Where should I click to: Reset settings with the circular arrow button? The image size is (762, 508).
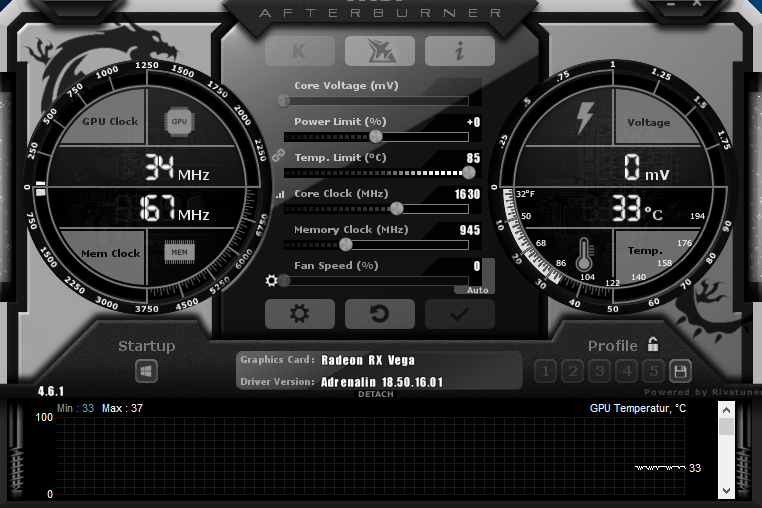tap(380, 314)
